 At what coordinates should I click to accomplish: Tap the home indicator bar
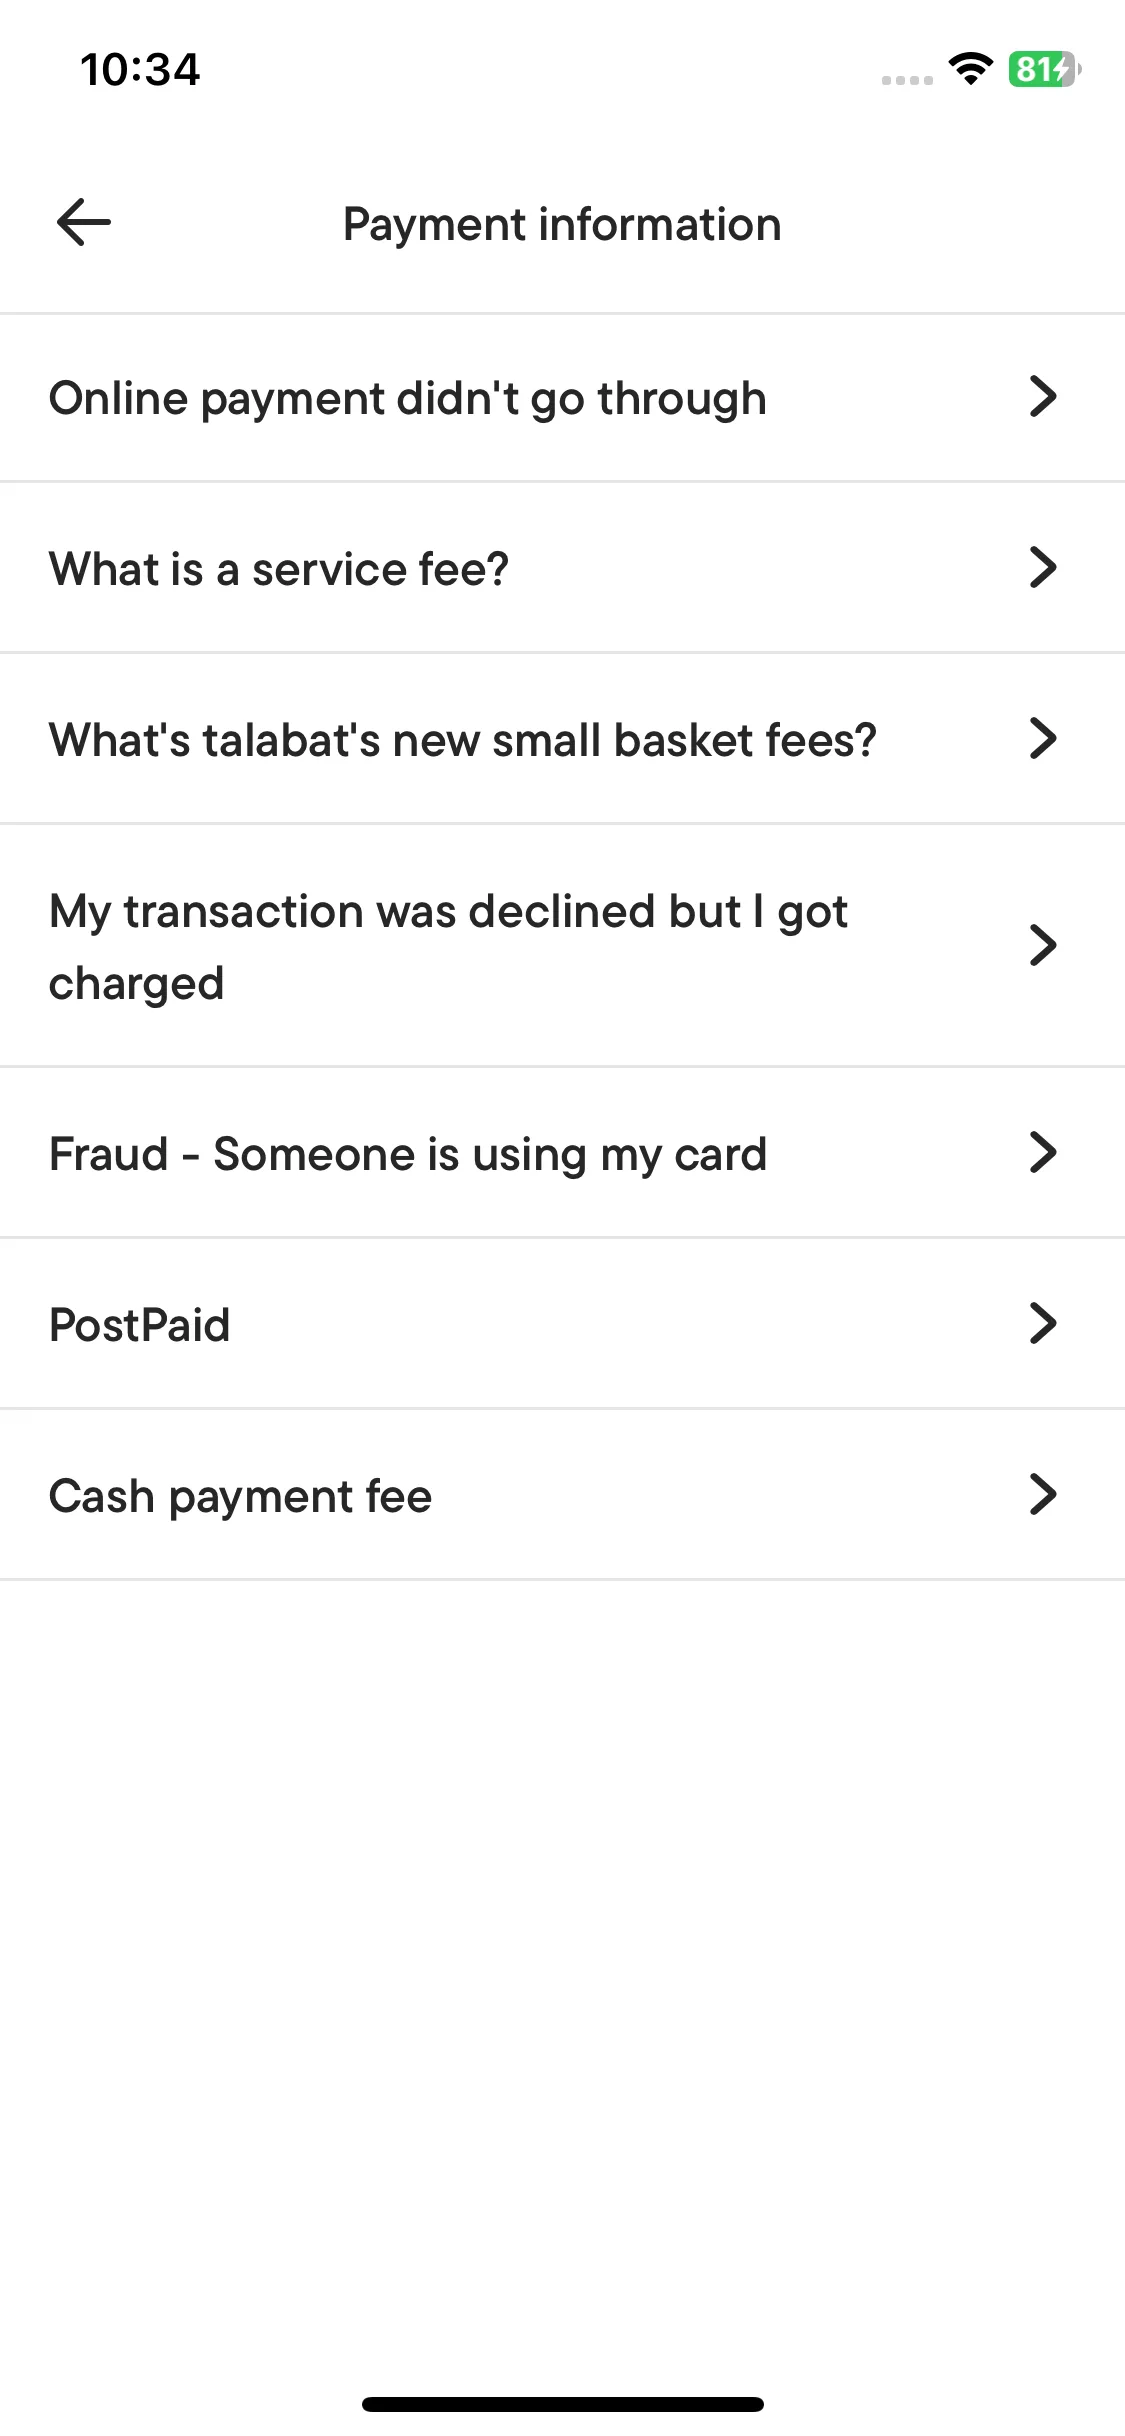562,2404
